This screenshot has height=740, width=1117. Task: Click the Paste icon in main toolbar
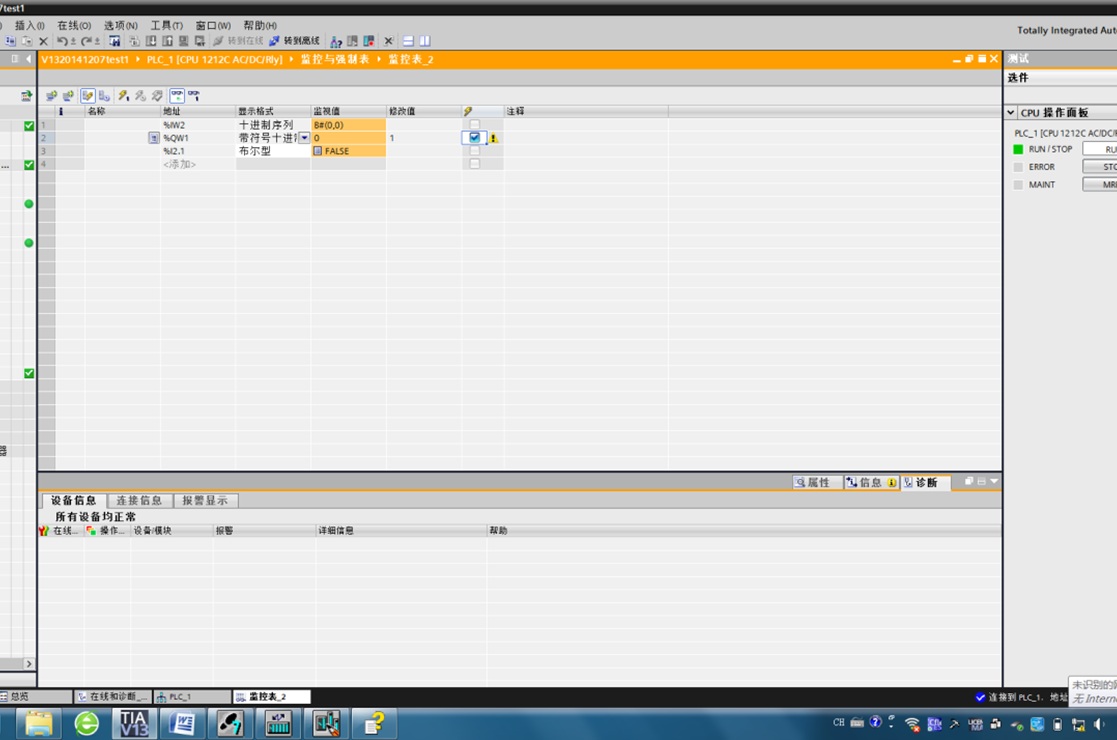point(27,41)
